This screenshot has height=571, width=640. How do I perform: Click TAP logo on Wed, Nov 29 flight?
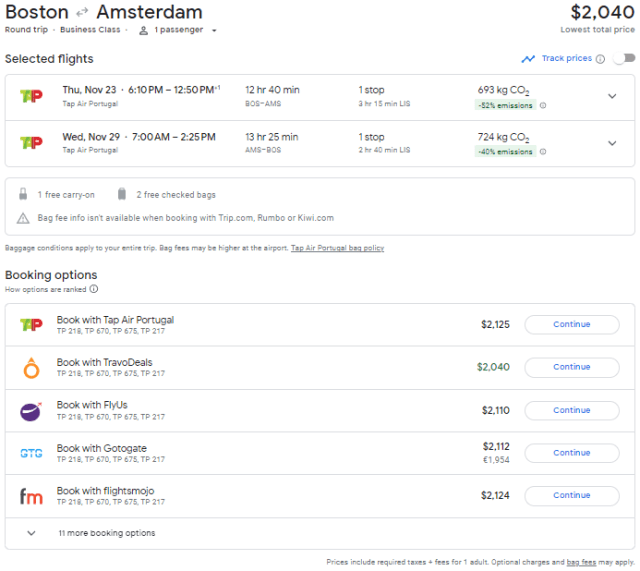[x=31, y=143]
